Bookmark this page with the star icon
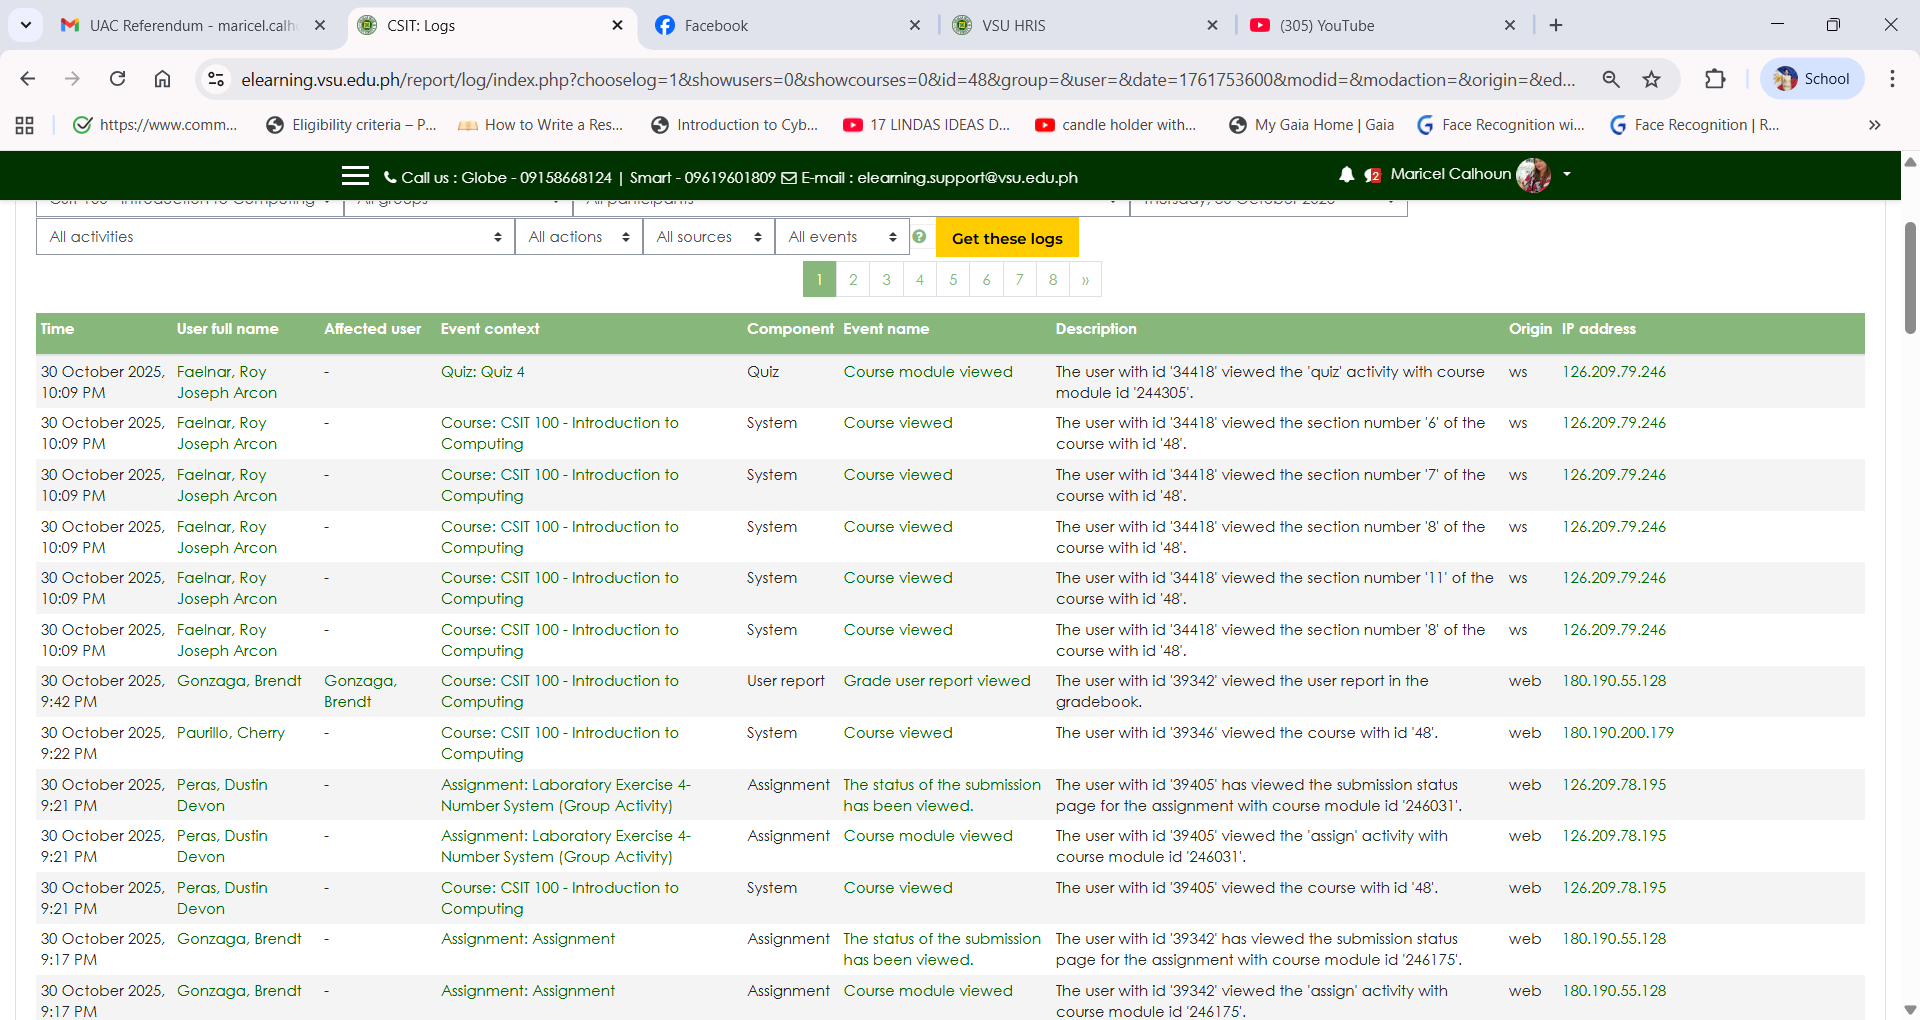This screenshot has height=1020, width=1920. pyautogui.click(x=1651, y=79)
